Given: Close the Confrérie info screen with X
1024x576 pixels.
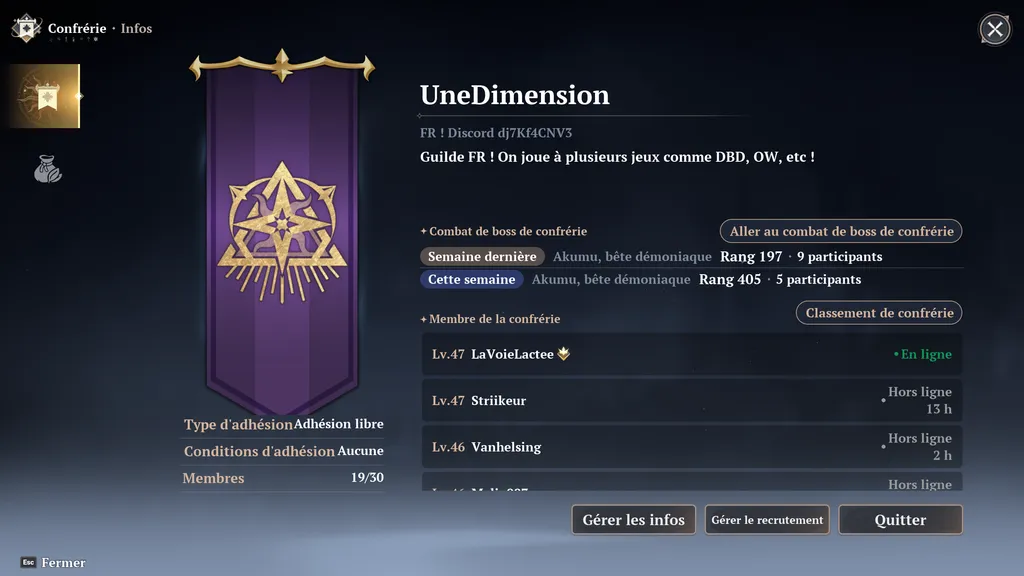Looking at the screenshot, I should click(995, 29).
